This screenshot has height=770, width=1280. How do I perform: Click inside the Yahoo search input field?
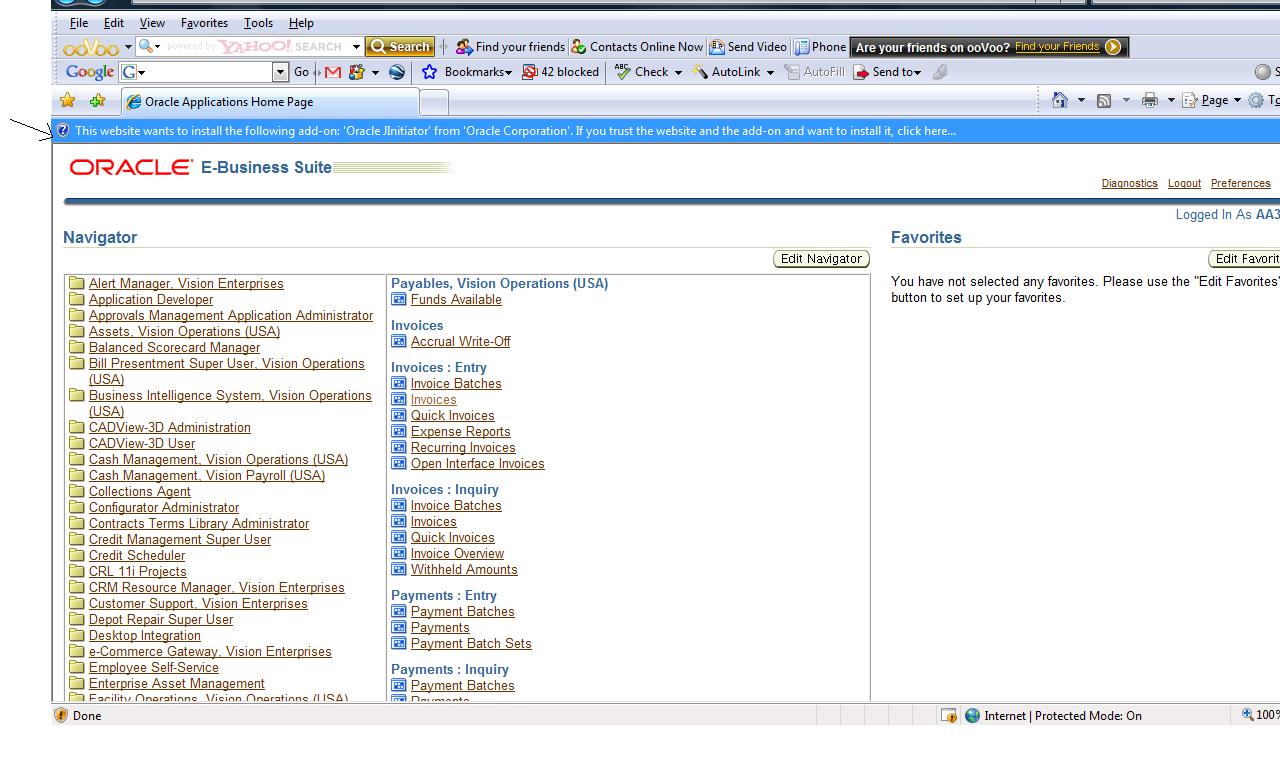point(255,47)
